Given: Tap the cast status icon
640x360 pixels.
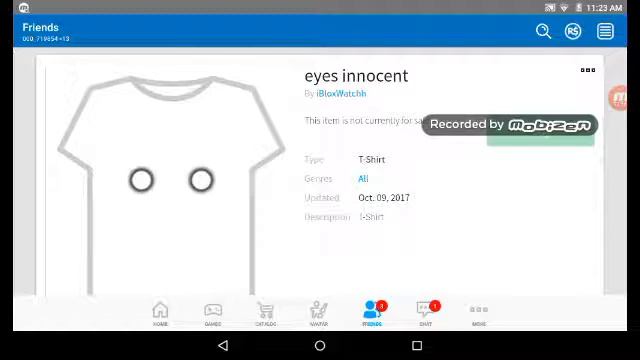Looking at the screenshot, I should (x=550, y=8).
